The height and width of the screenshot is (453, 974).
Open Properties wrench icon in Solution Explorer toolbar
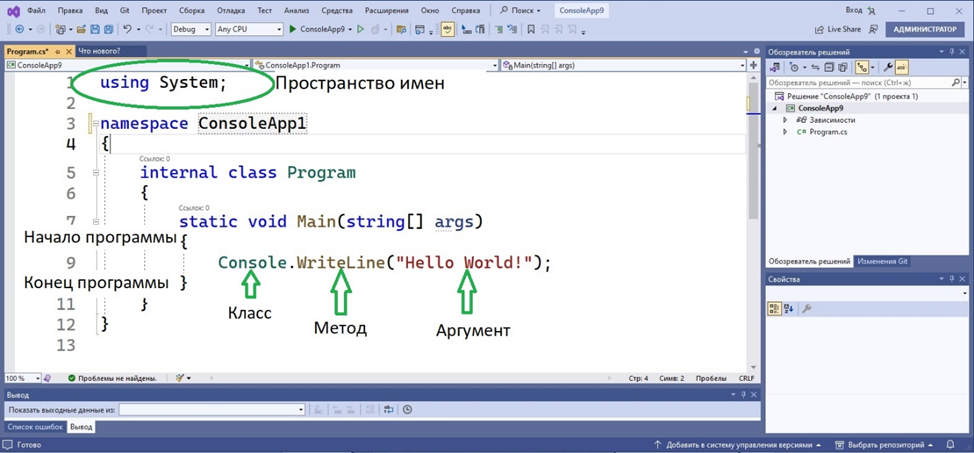tap(887, 67)
